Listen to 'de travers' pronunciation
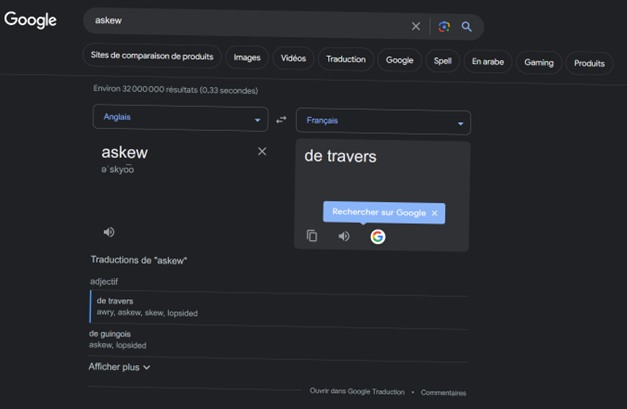This screenshot has height=409, width=627. (x=344, y=236)
